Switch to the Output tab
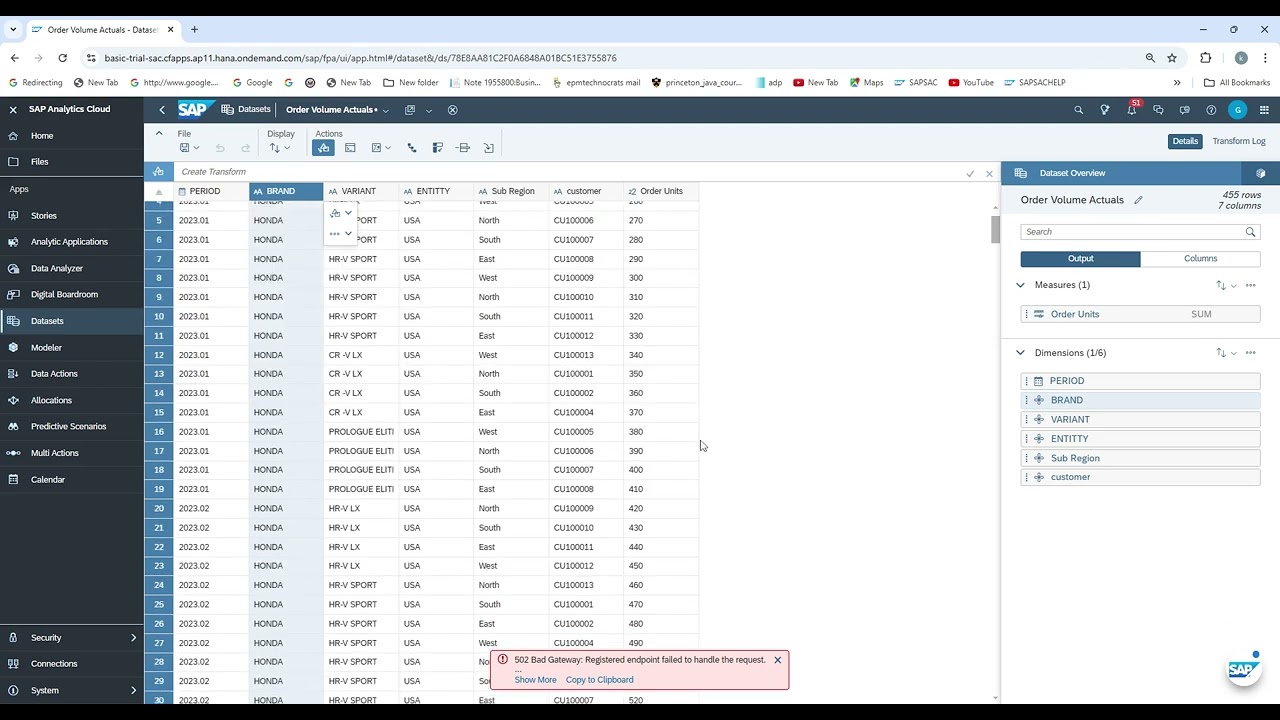This screenshot has height=720, width=1280. point(1080,258)
